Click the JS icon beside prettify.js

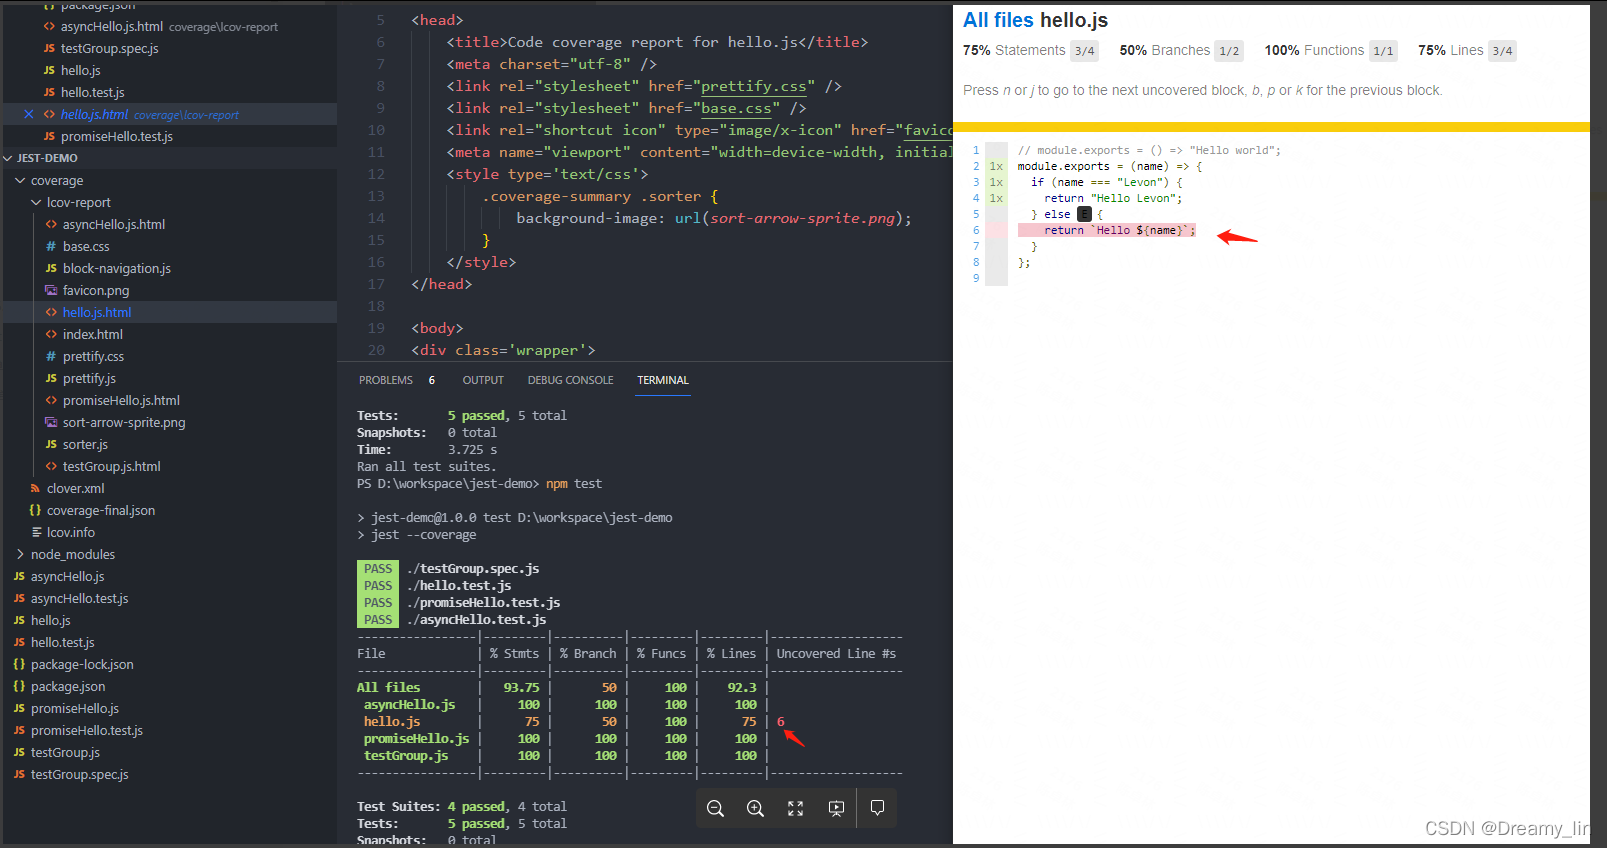[x=51, y=378]
